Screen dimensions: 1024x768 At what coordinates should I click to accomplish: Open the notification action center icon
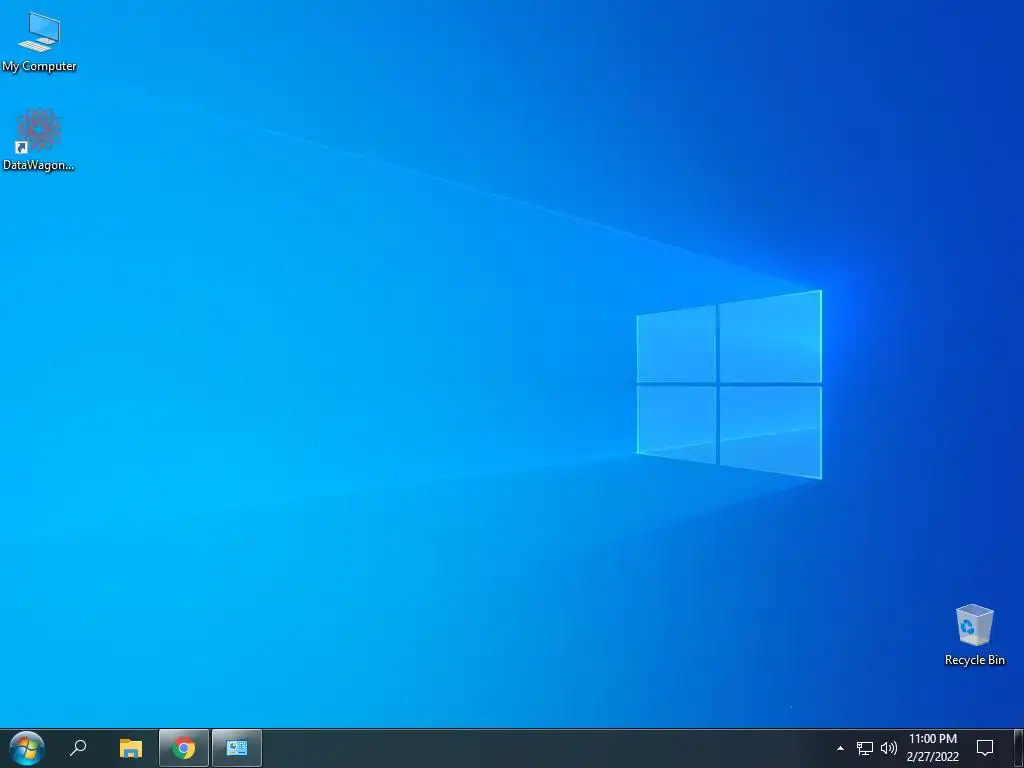pos(985,748)
